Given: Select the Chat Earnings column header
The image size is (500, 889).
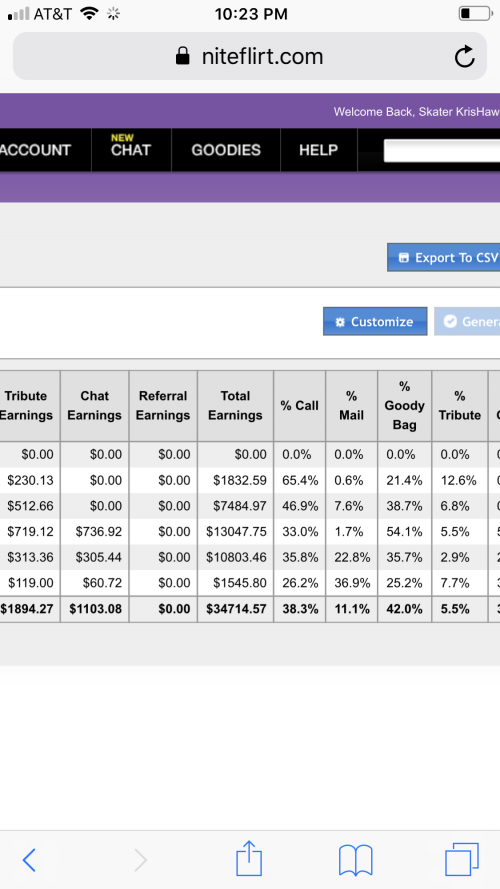Looking at the screenshot, I should 95,405.
